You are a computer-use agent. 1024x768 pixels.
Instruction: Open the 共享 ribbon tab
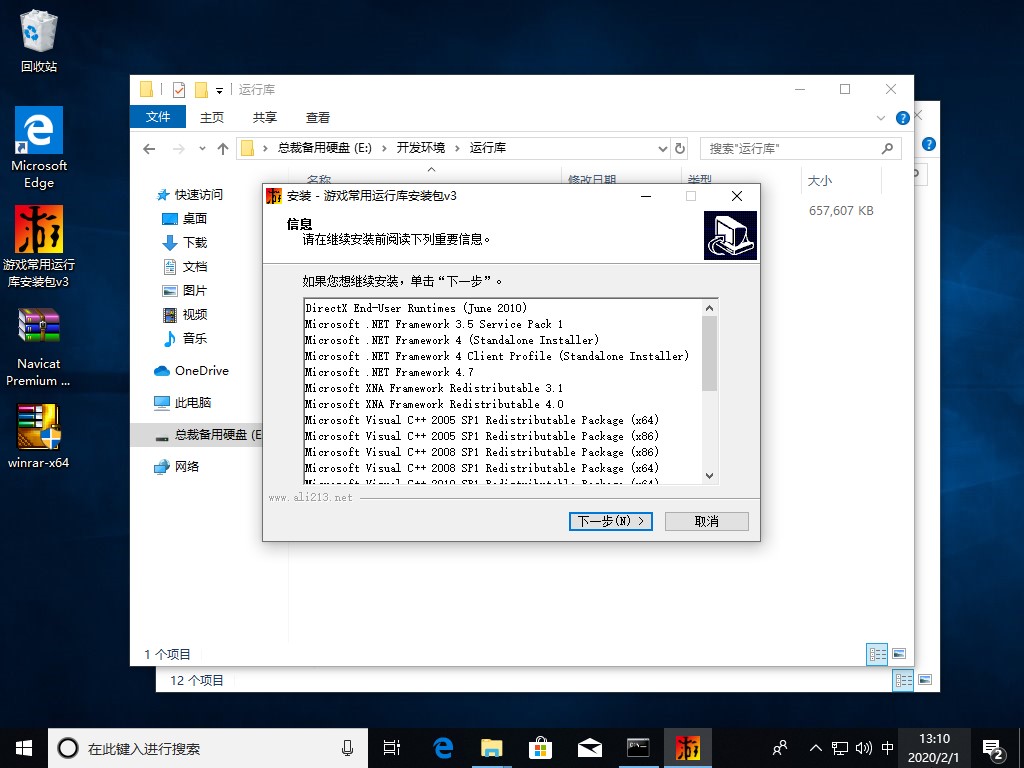click(264, 118)
